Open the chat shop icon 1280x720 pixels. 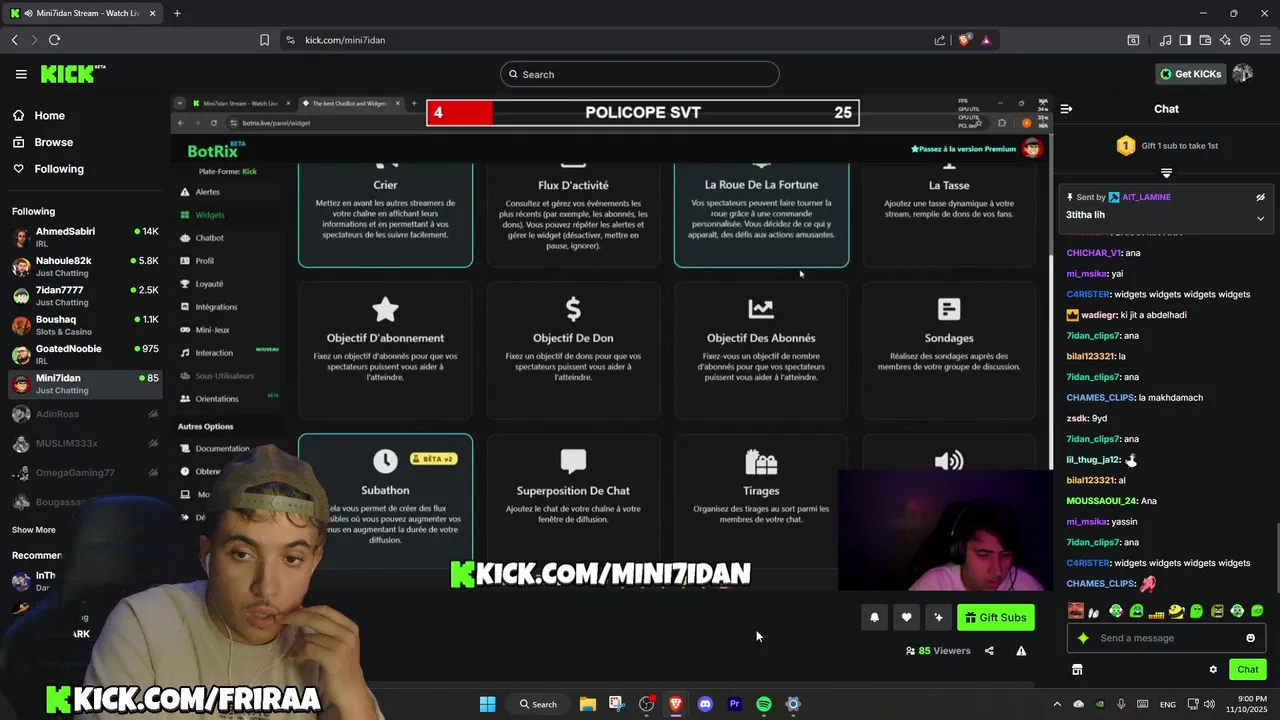pos(1077,669)
